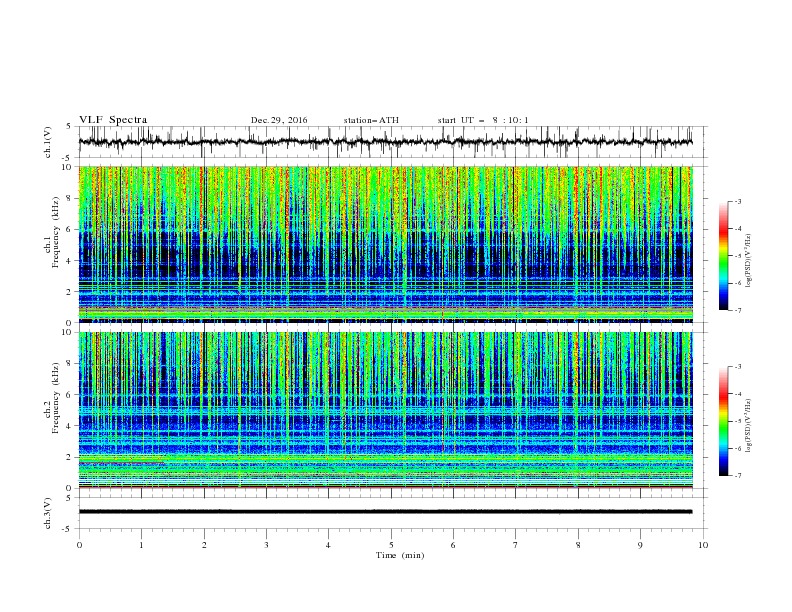
Task: Click the upper colorbar "-3" tick value
Action: point(737,201)
